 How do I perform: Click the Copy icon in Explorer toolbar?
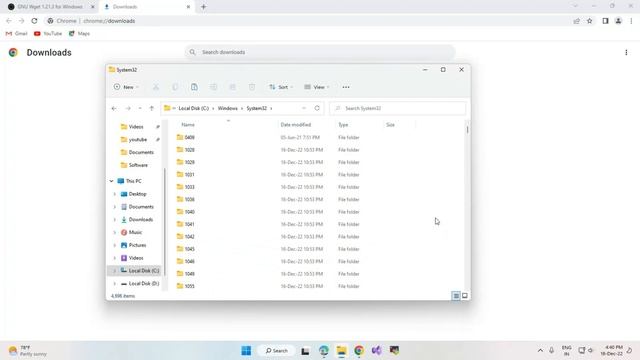tap(175, 87)
